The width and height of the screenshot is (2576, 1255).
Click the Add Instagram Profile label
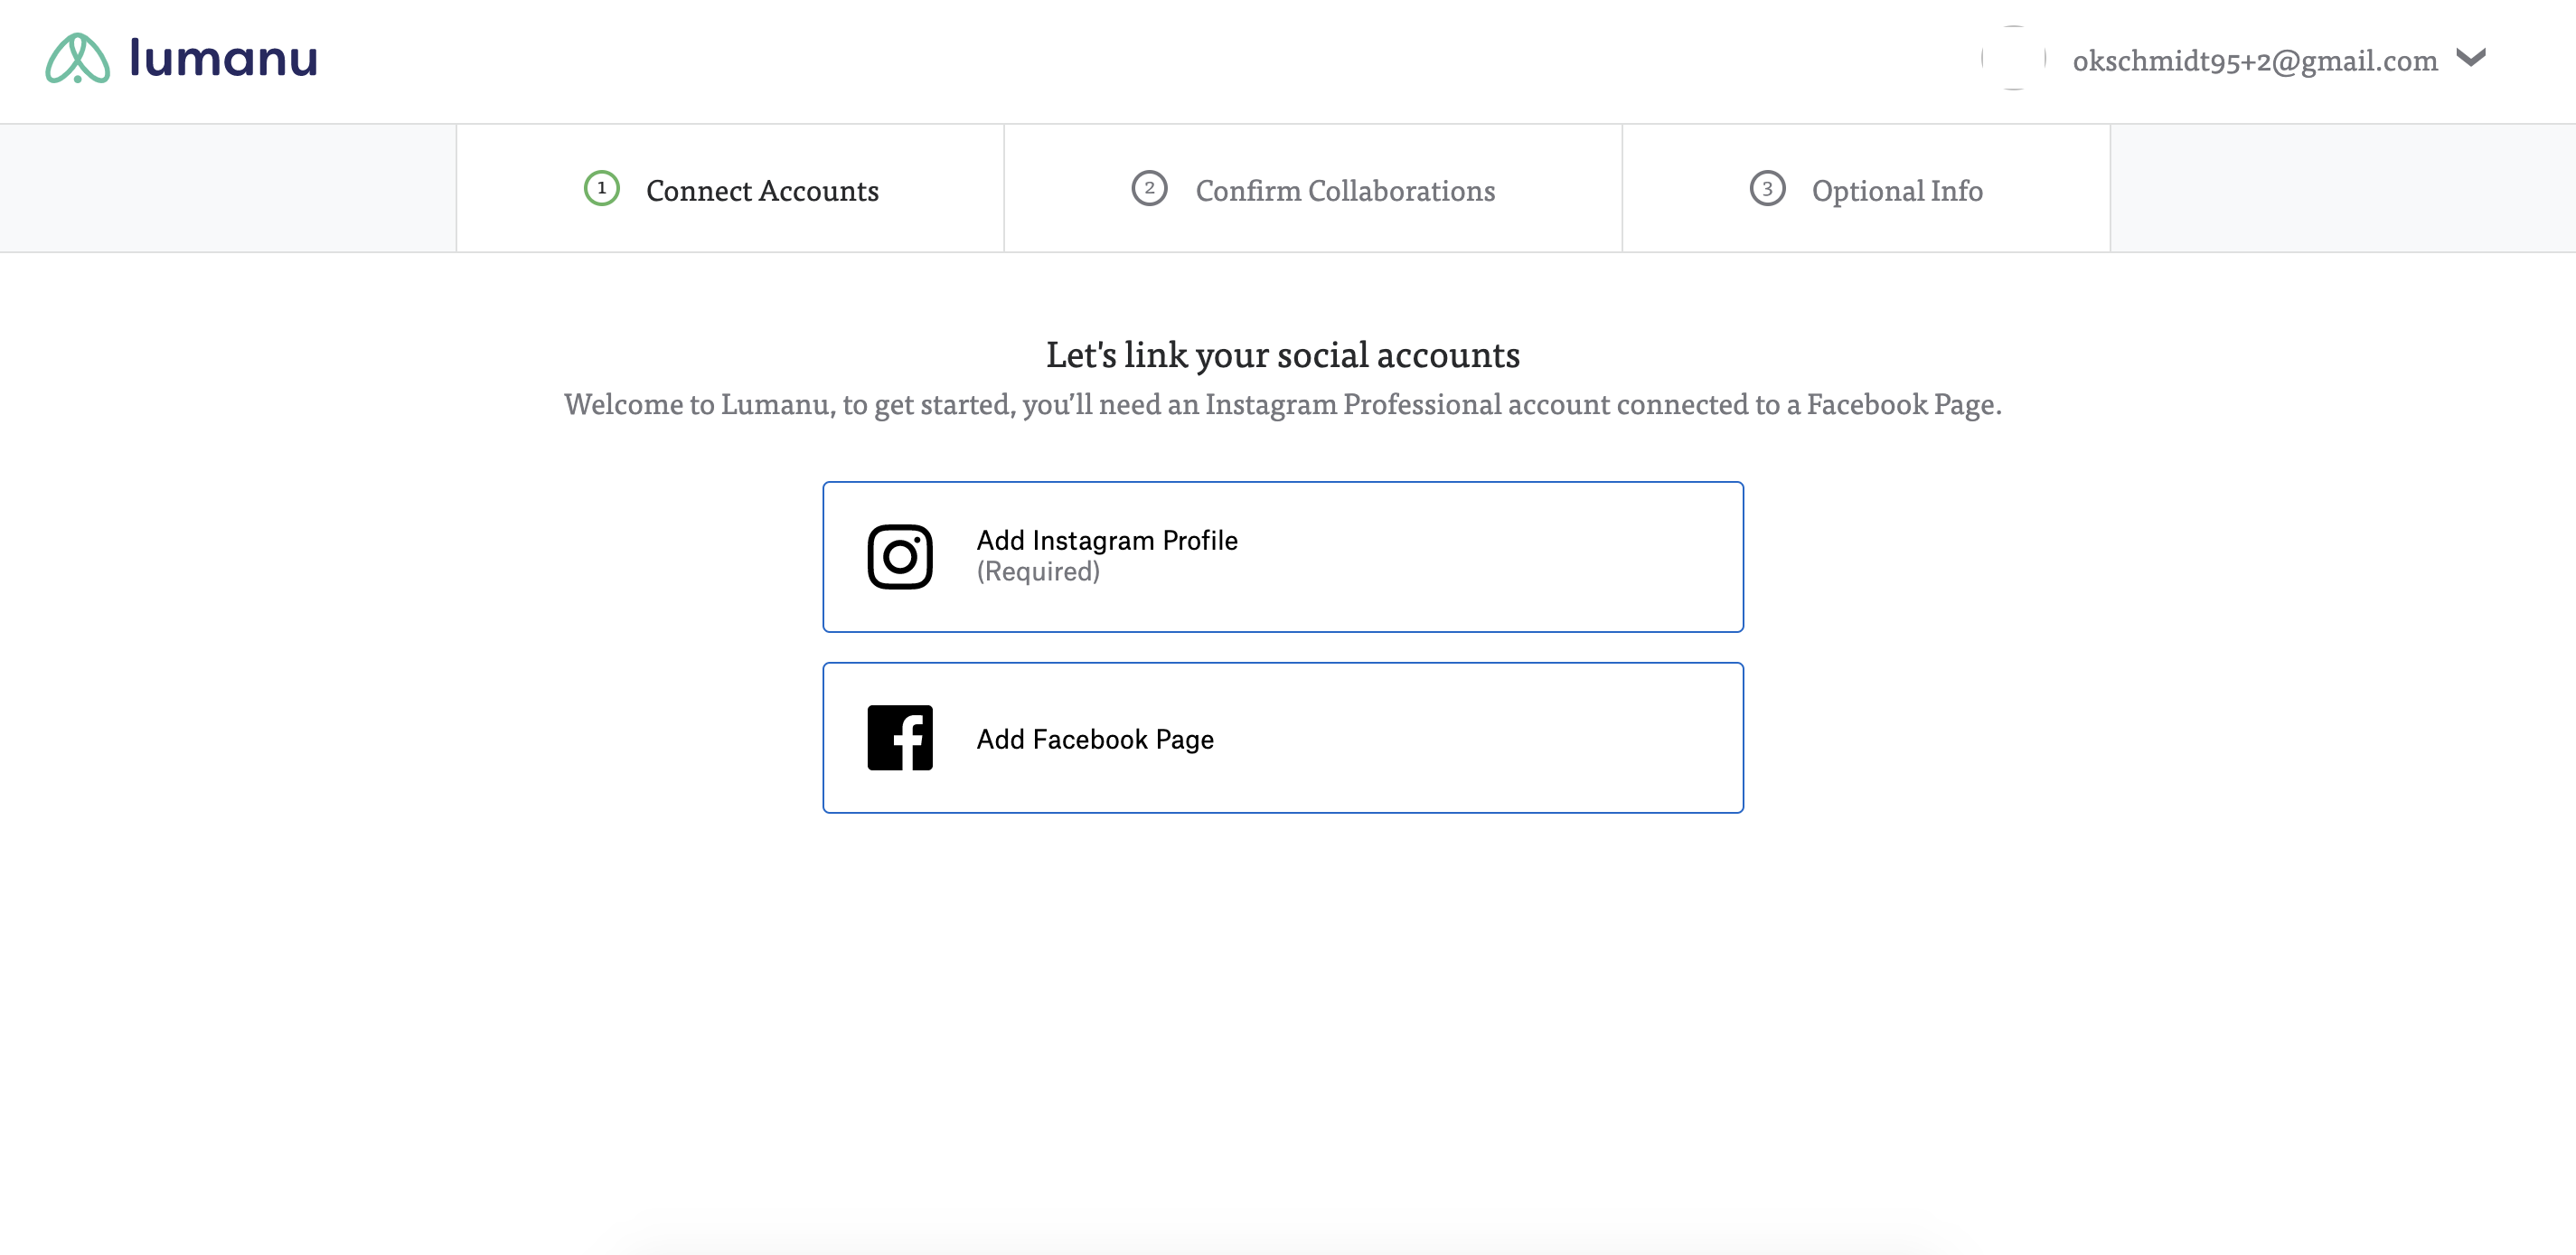pos(1107,540)
